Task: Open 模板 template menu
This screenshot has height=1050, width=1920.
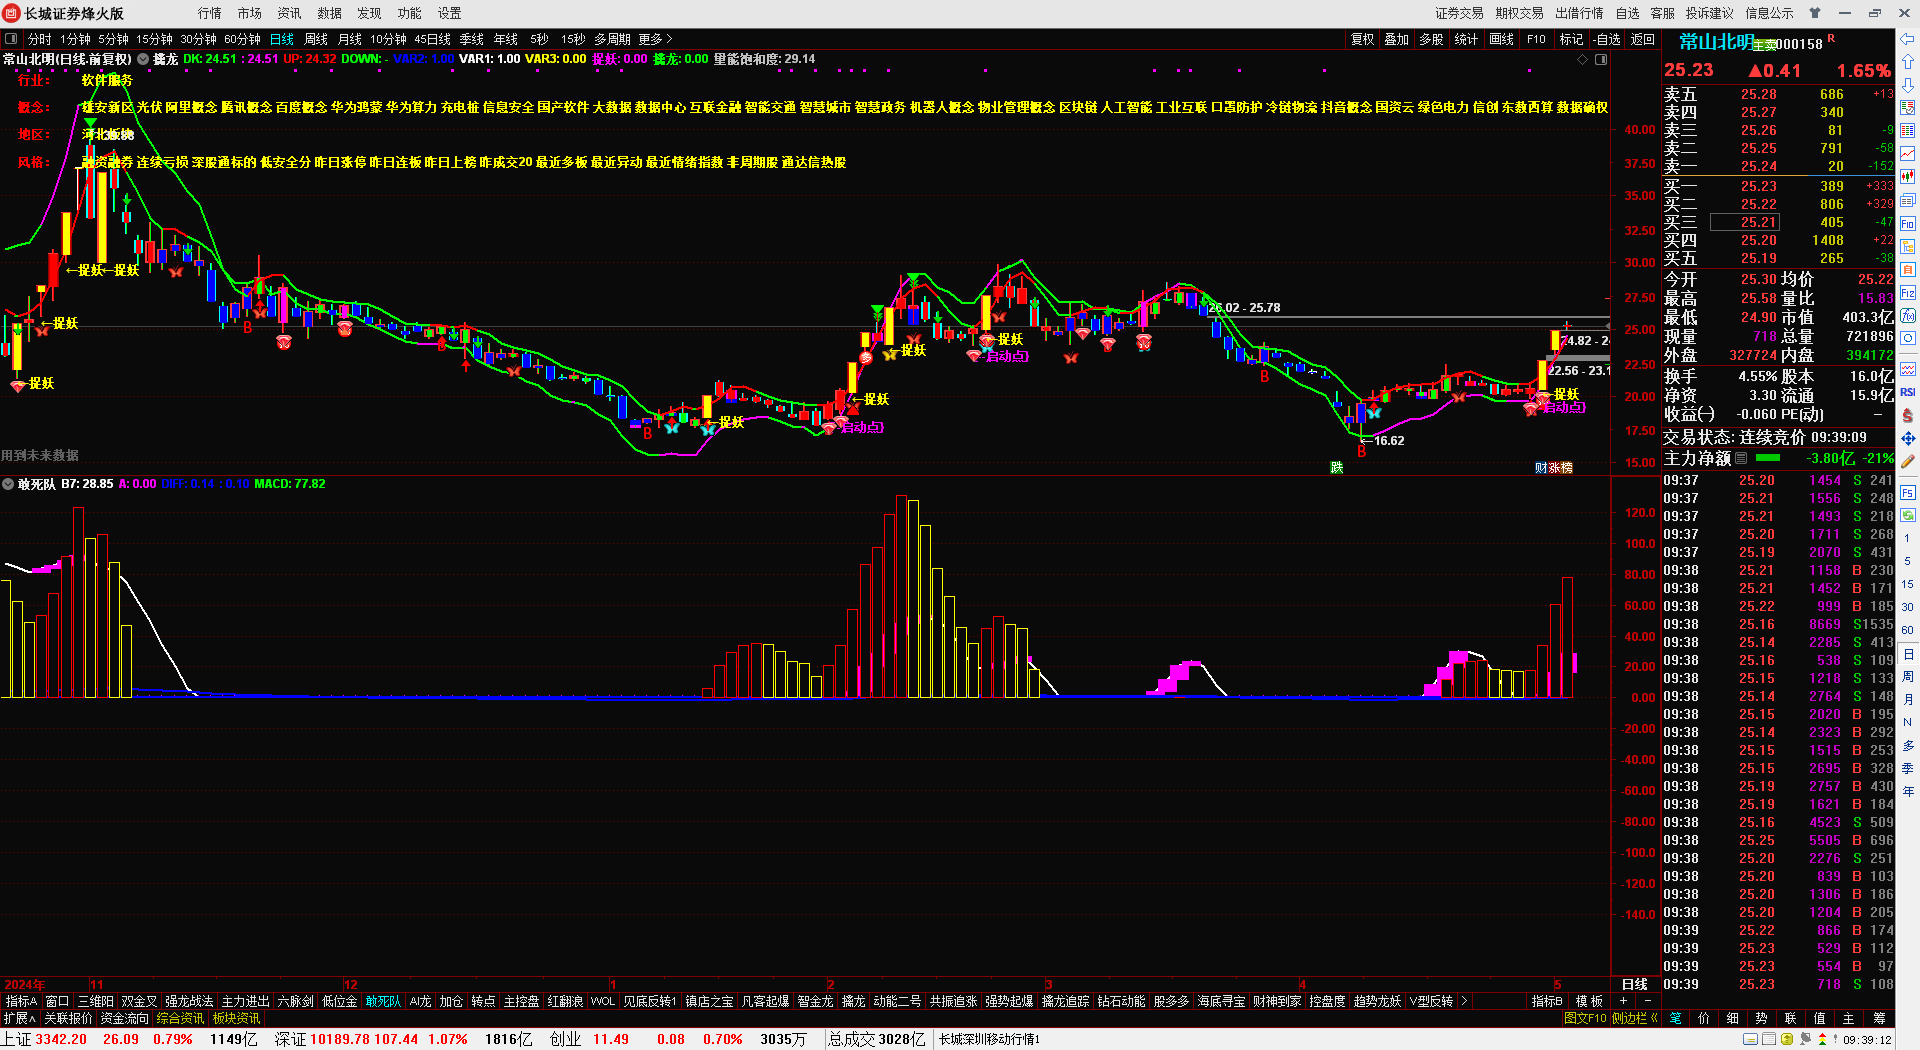Action: (x=1589, y=1001)
